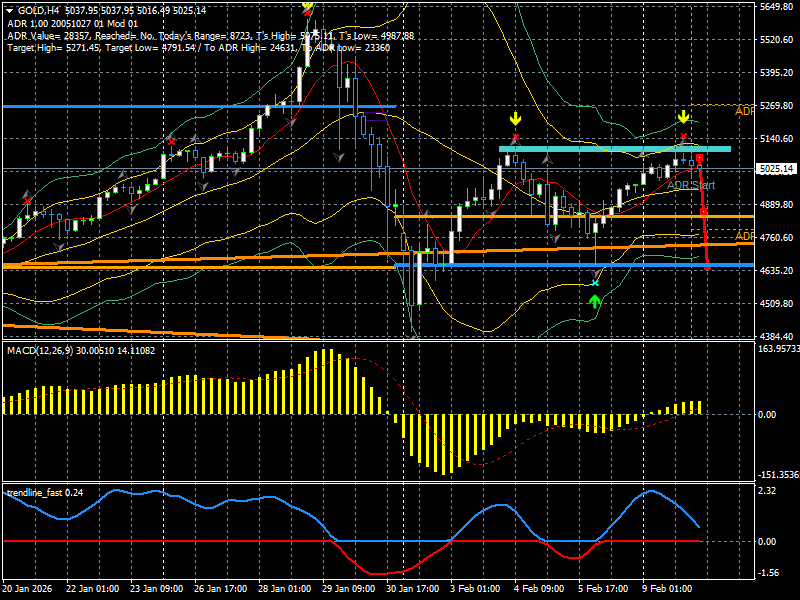Click the lower orange ADR label near 4760.60

(x=744, y=236)
